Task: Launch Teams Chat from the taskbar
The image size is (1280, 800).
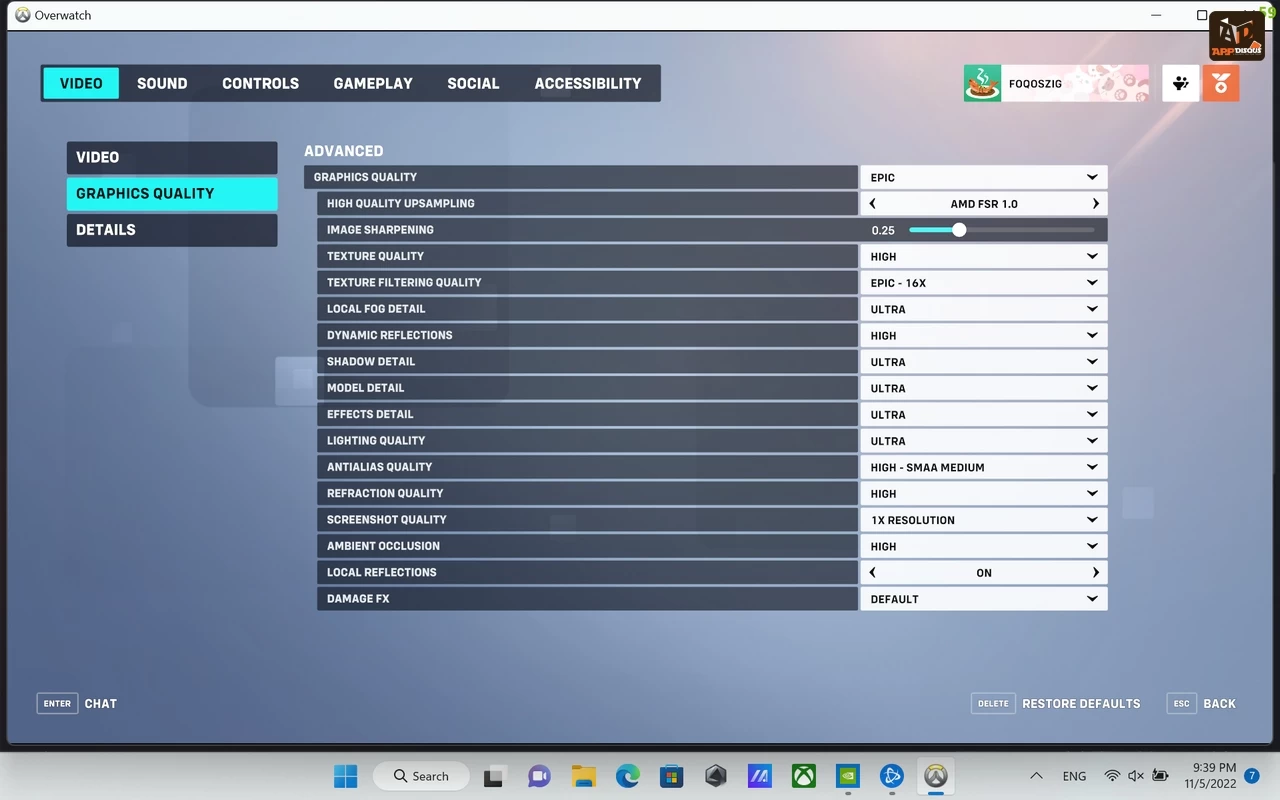Action: pyautogui.click(x=539, y=776)
